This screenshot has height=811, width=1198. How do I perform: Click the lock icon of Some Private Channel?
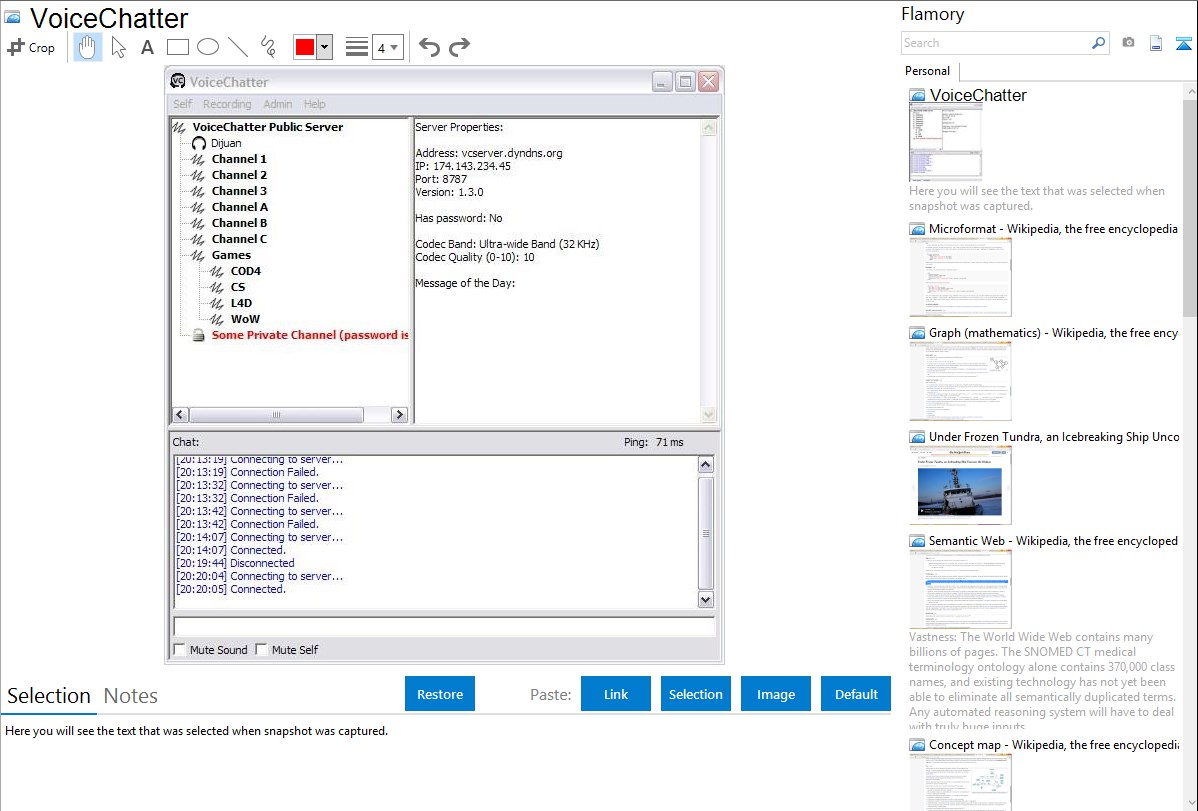198,336
